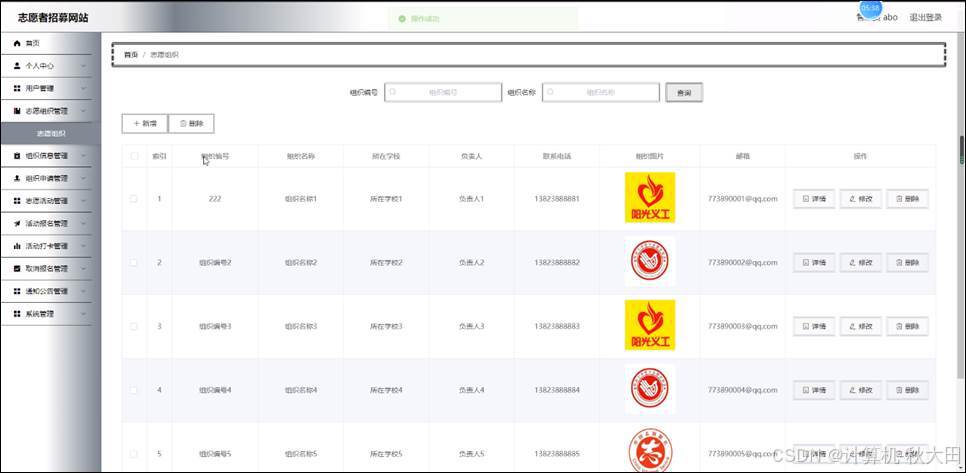The width and height of the screenshot is (966, 473).
Task: Collapse the 志愿组织管理 menu arrow
Action: coord(83,111)
